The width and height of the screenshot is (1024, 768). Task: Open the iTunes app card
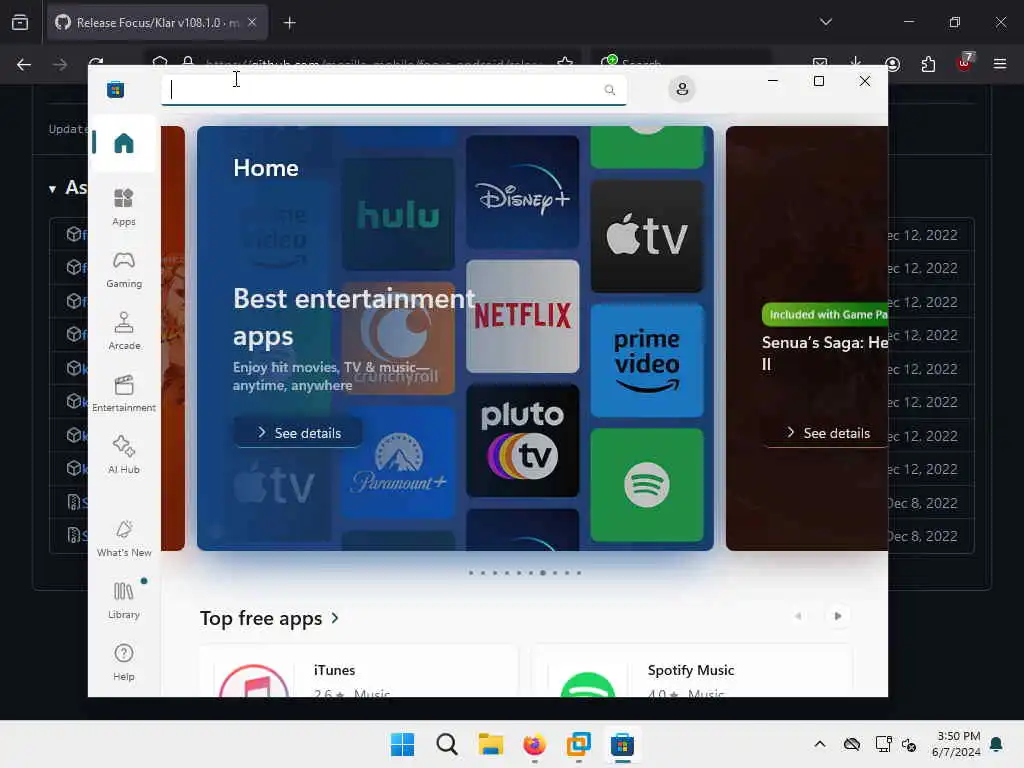[x=359, y=671]
